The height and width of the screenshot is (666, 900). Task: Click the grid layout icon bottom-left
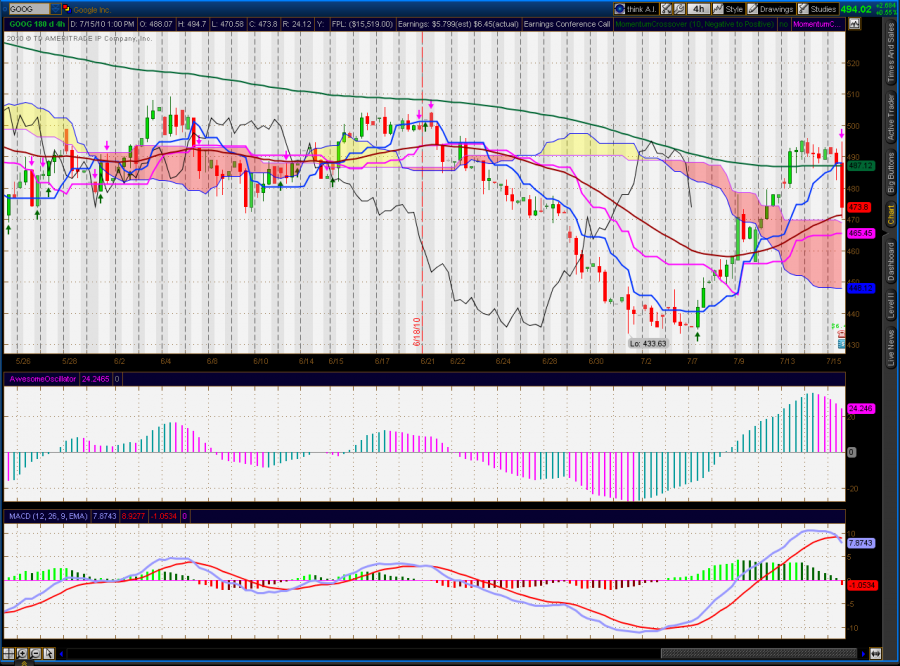click(9, 653)
